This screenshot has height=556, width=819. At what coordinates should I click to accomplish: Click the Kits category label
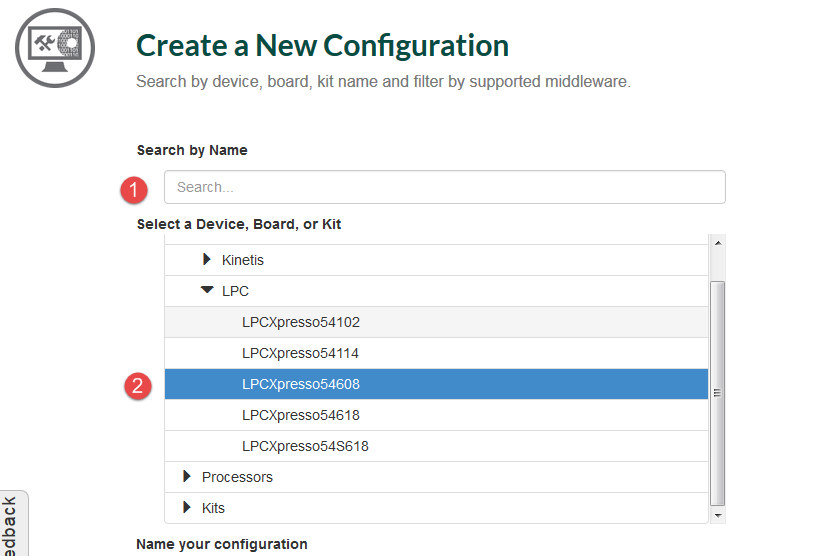click(213, 508)
